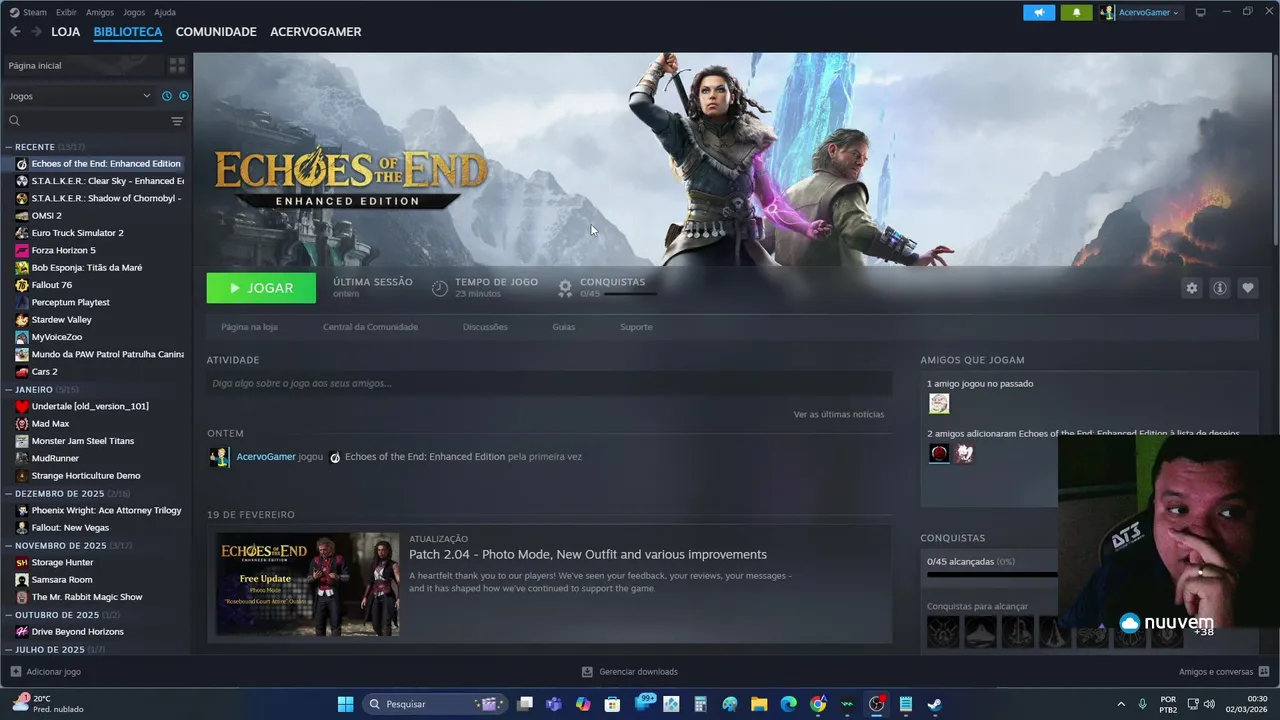This screenshot has height=720, width=1280.
Task: Open Página da loja link
Action: (249, 327)
